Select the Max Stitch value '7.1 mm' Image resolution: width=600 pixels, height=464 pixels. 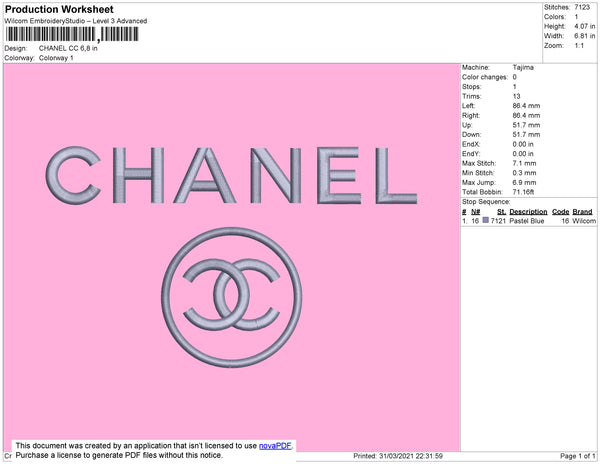coord(525,163)
